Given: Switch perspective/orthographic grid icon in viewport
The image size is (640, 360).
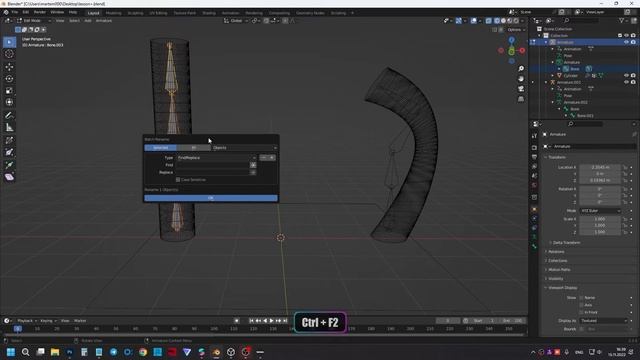Looking at the screenshot, I should [x=521, y=99].
